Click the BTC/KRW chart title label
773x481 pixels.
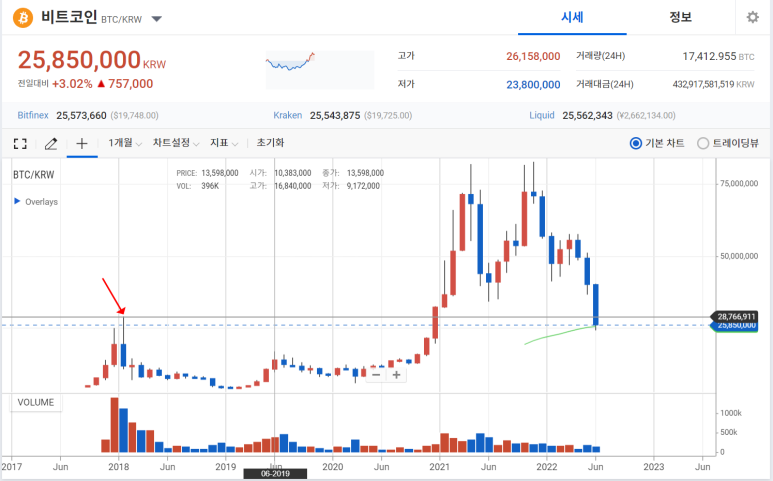[34, 174]
